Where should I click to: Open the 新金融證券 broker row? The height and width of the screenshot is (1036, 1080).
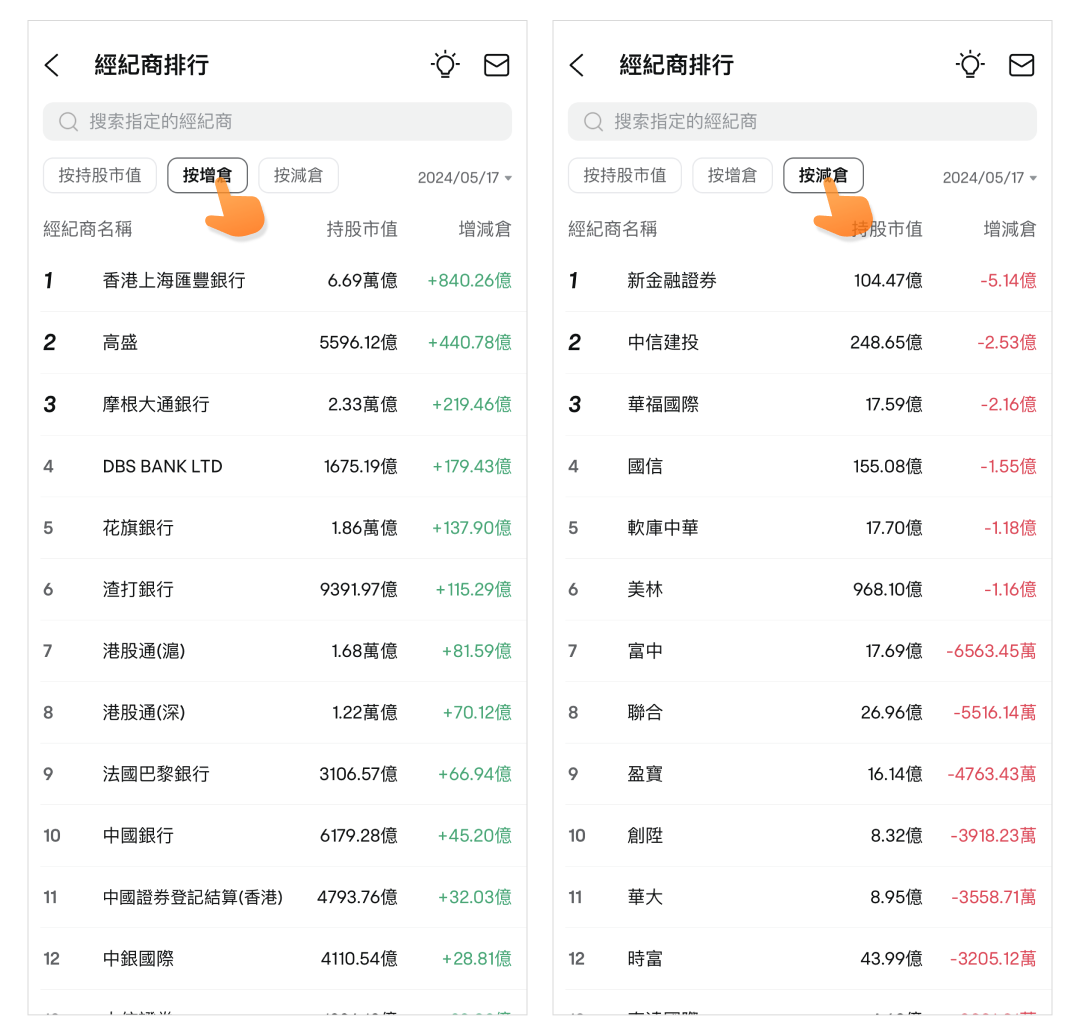click(x=802, y=281)
